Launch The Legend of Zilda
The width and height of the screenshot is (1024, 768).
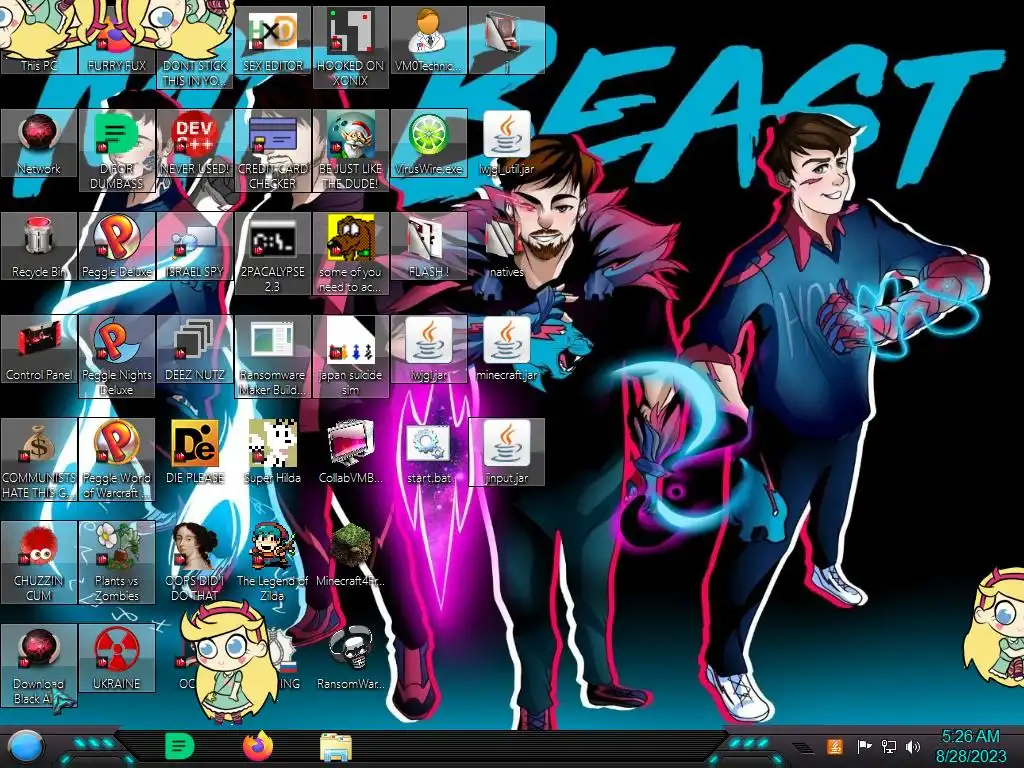click(273, 563)
